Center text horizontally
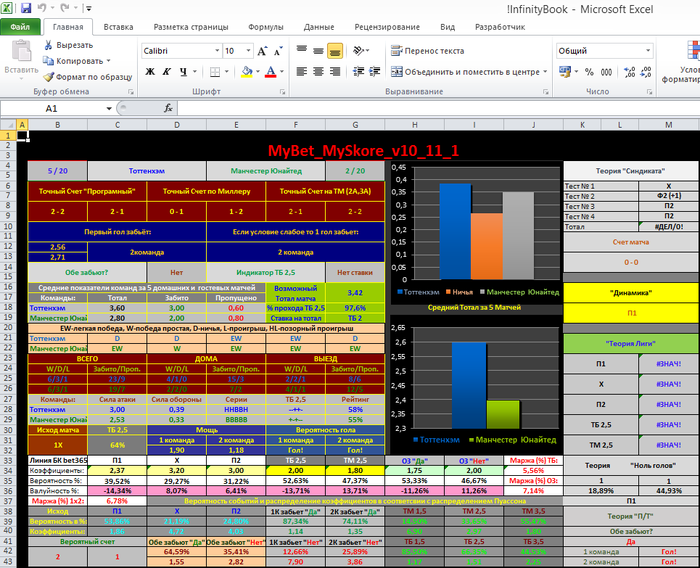700x568 pixels. coord(318,71)
